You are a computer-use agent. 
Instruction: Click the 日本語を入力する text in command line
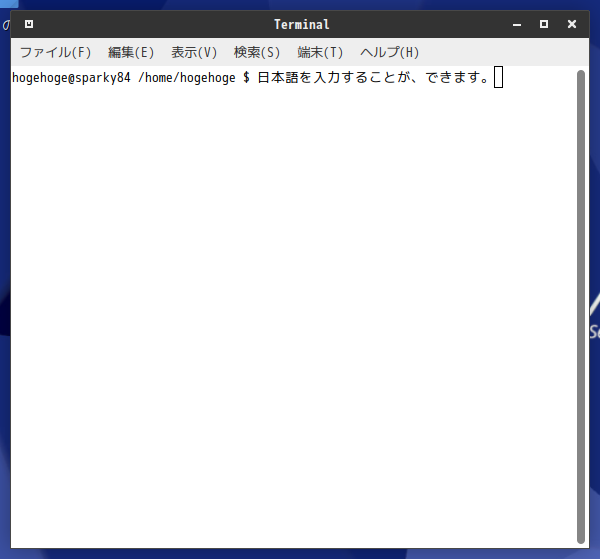(x=313, y=78)
